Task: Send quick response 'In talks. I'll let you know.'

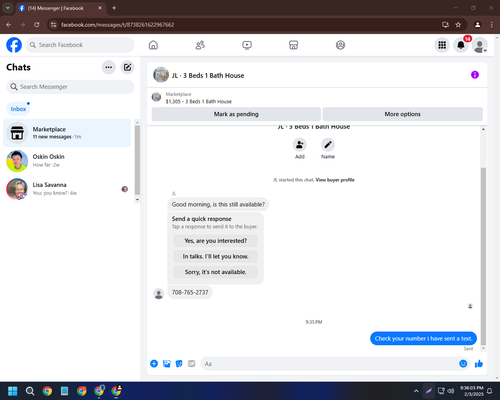Action: click(215, 256)
